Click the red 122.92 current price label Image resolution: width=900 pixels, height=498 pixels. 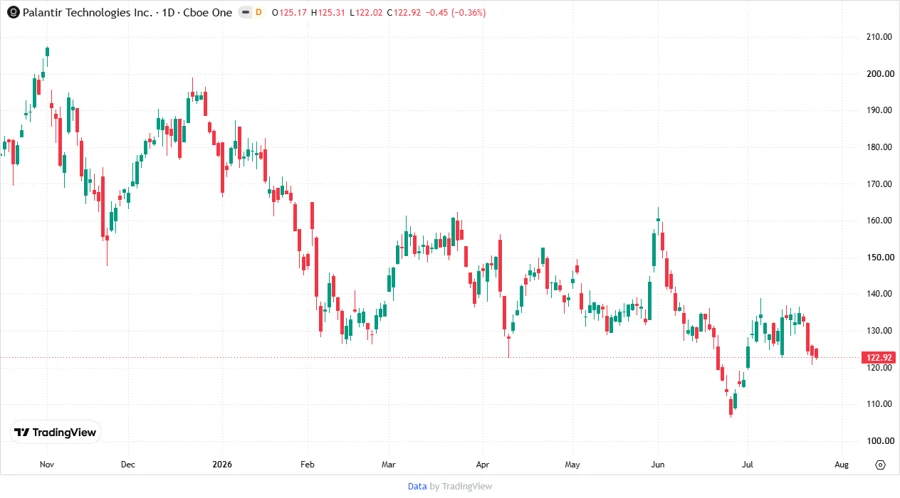click(x=879, y=357)
